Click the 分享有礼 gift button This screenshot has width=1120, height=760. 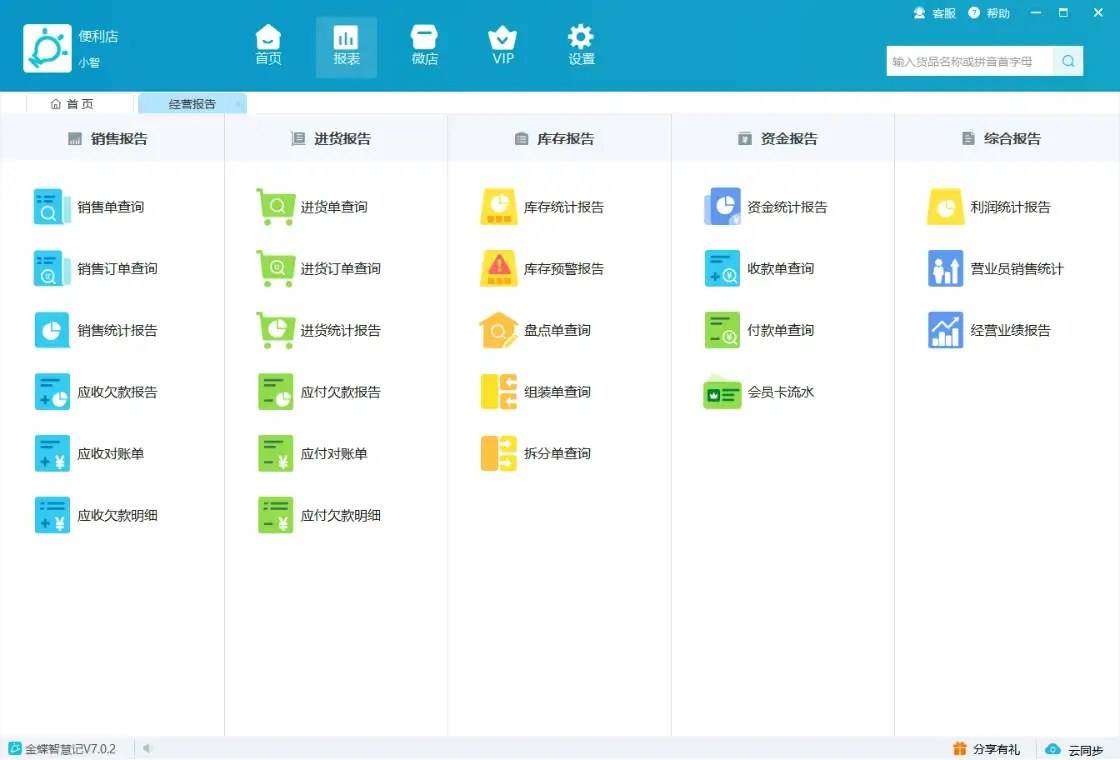pyautogui.click(x=986, y=749)
